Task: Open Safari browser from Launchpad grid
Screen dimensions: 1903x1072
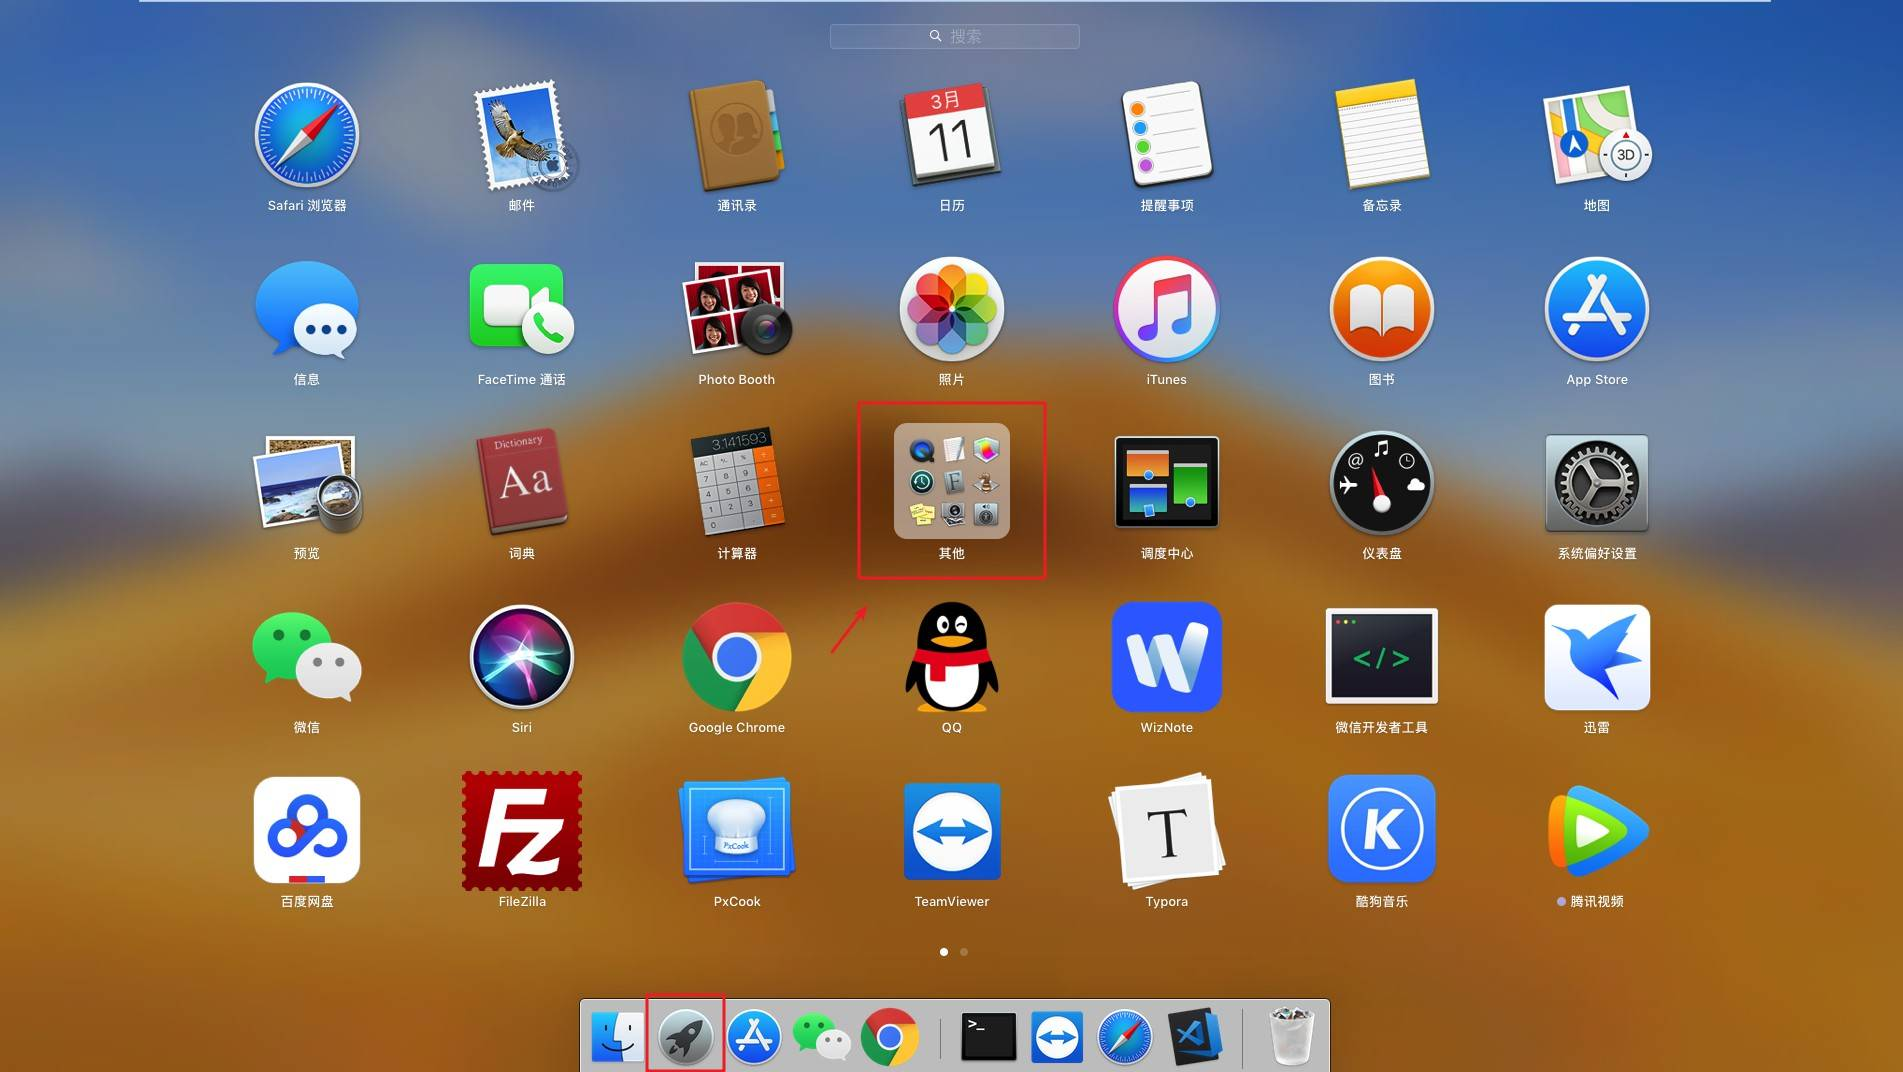Action: [x=306, y=136]
